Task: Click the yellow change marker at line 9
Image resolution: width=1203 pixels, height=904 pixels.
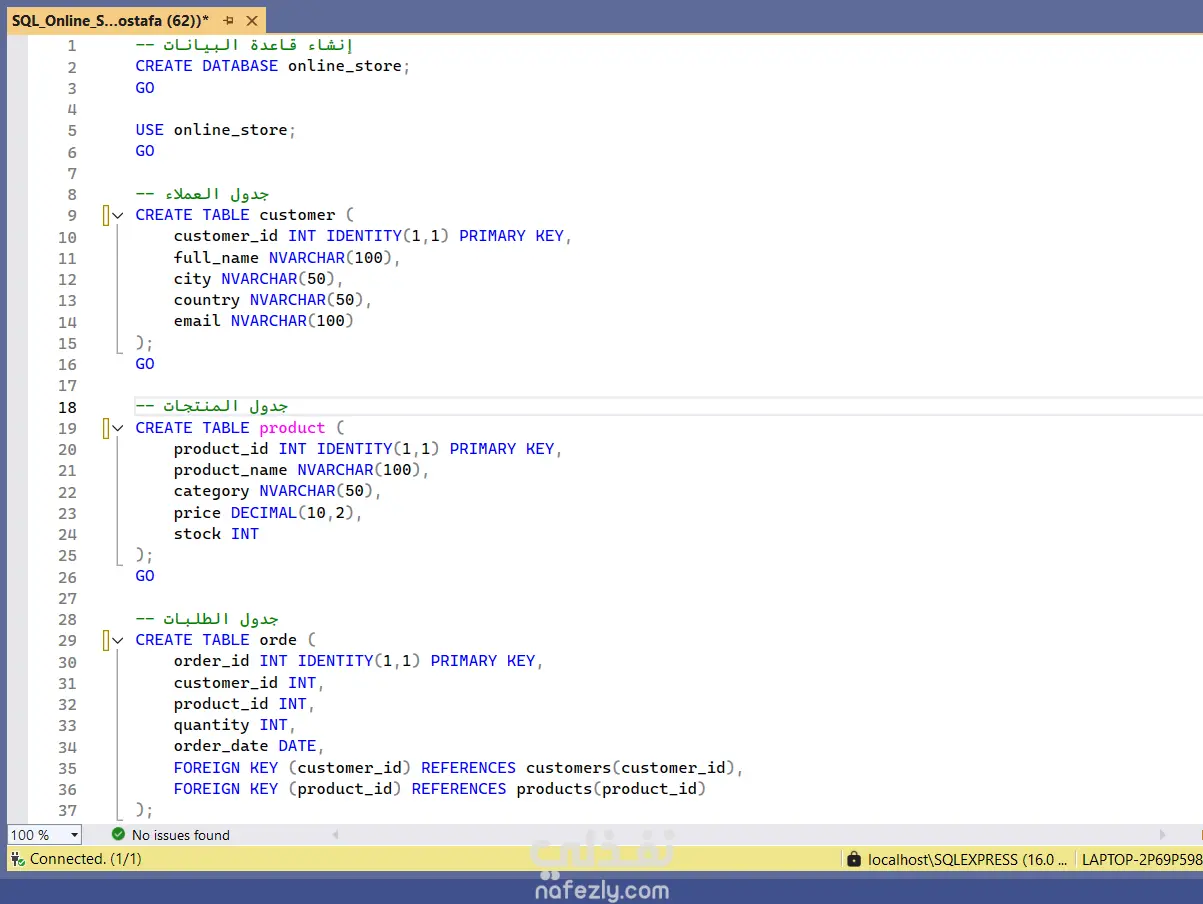Action: [x=106, y=215]
